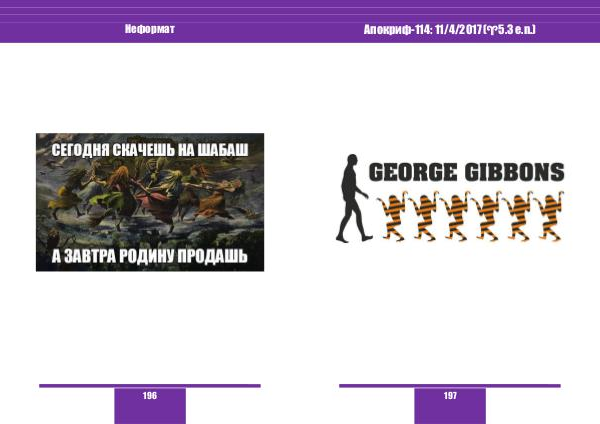Click the purple header bar between the titles
The image size is (600, 424).
(270, 29)
